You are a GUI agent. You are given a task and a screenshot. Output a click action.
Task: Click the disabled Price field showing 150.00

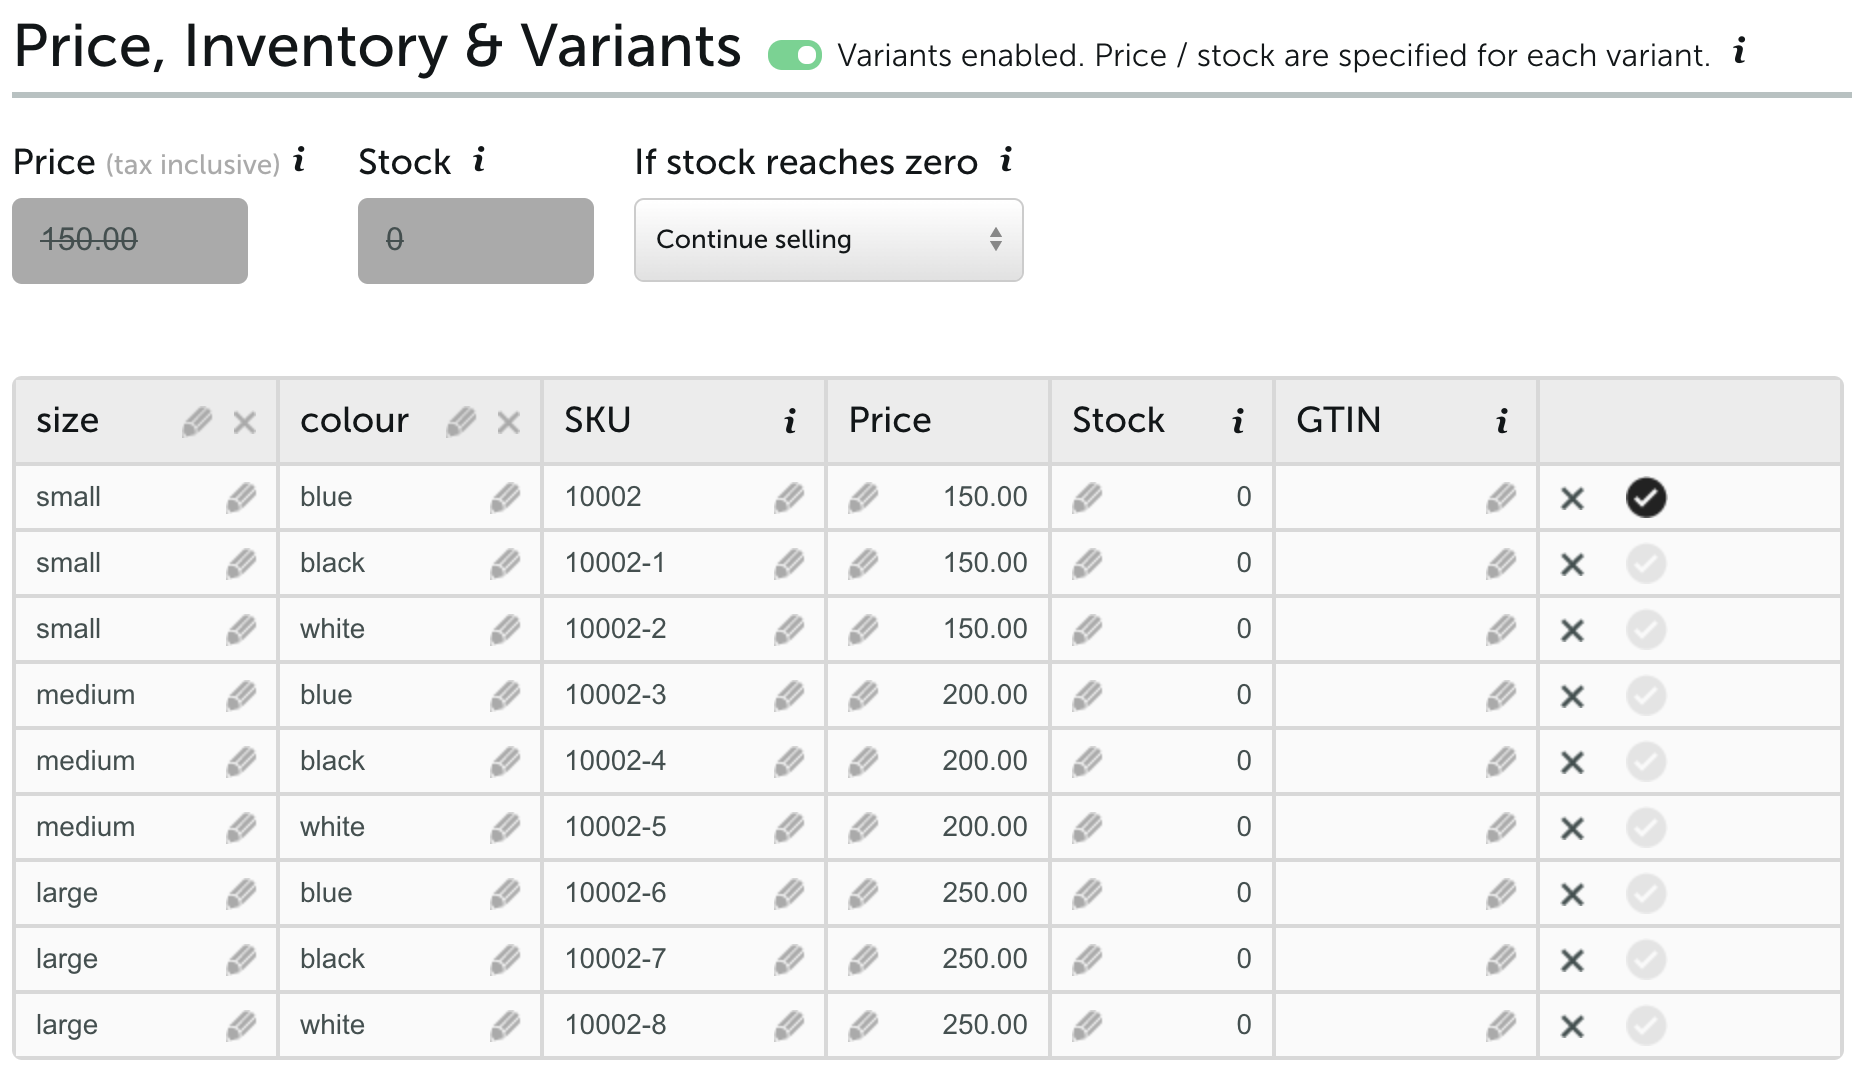pyautogui.click(x=130, y=241)
